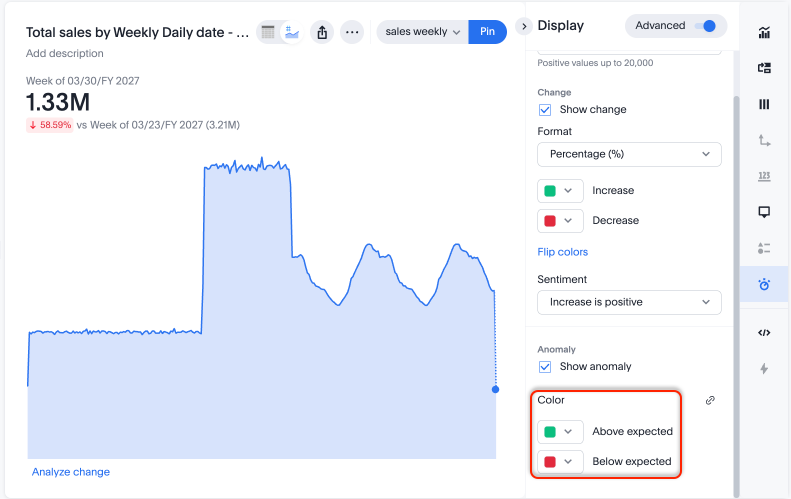Follow the Analyze change link
Image resolution: width=791 pixels, height=499 pixels.
[71, 472]
